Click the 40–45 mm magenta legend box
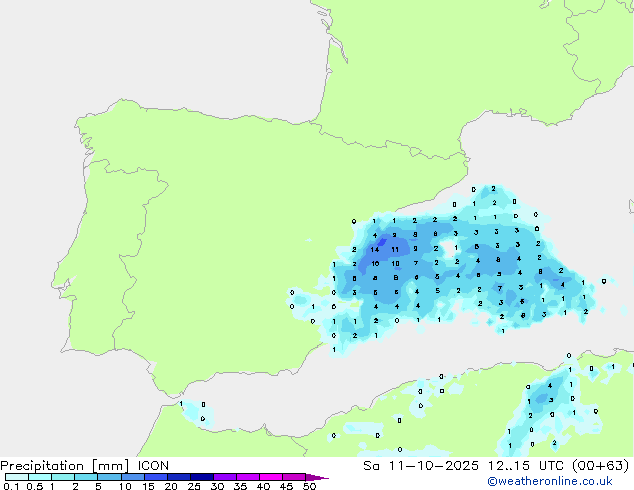 pos(271,477)
